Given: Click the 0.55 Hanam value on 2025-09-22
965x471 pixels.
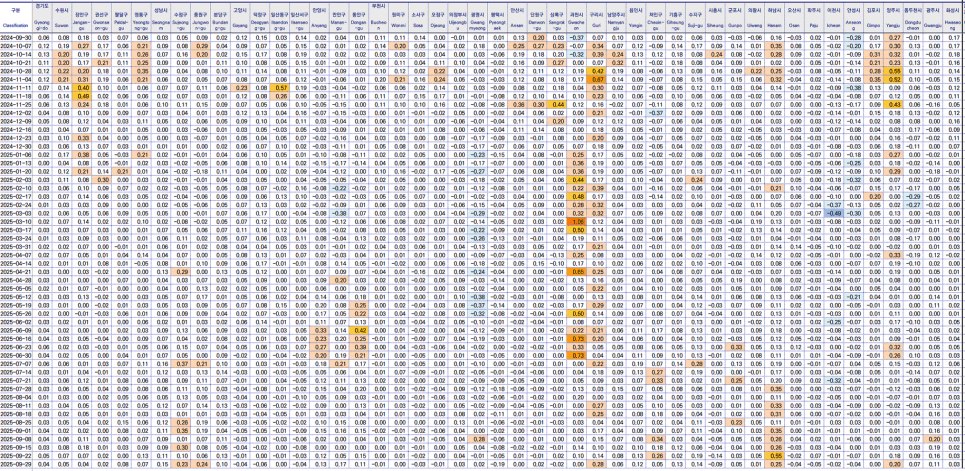Looking at the screenshot, I should pyautogui.click(x=775, y=455).
